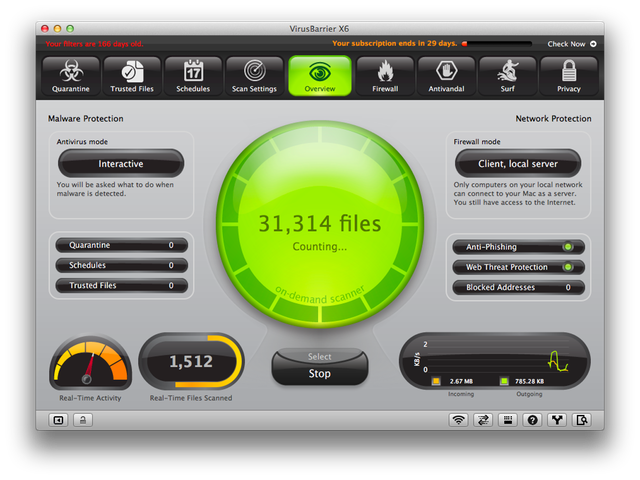Viewport: 640px width, 480px height.
Task: Click the '785.28 KB' outgoing value
Action: [529, 381]
